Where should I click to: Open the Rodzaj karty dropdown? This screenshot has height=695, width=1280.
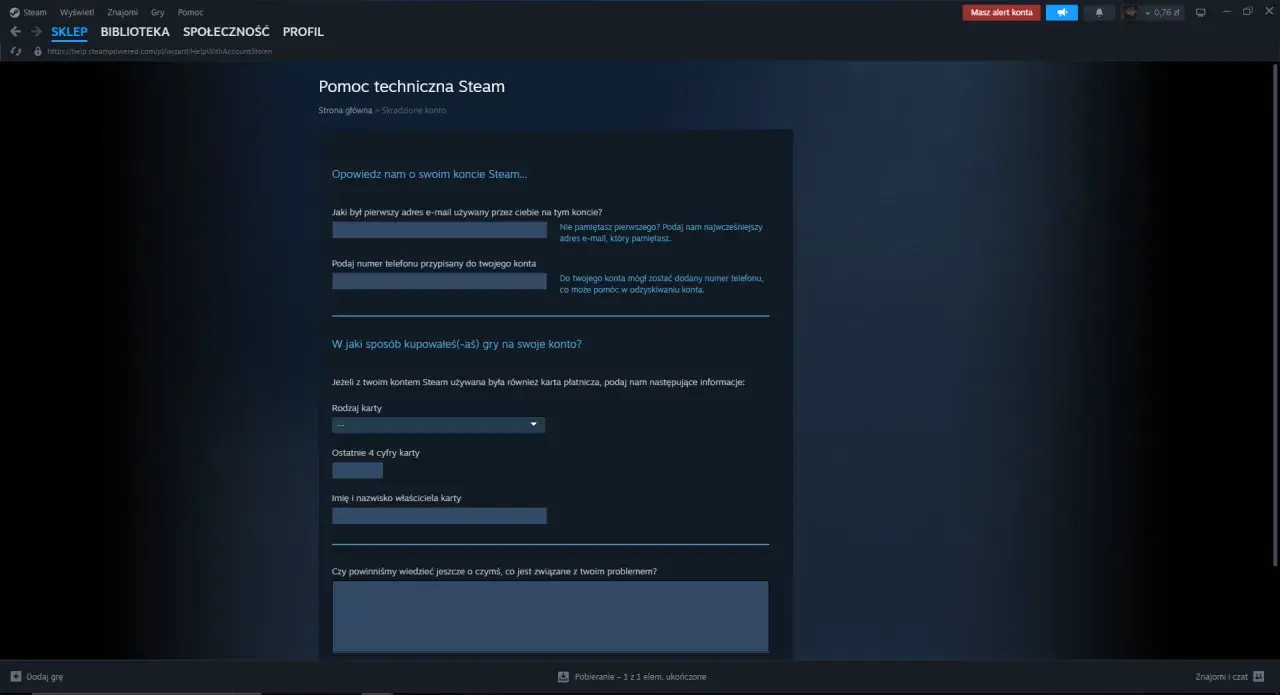tap(438, 425)
